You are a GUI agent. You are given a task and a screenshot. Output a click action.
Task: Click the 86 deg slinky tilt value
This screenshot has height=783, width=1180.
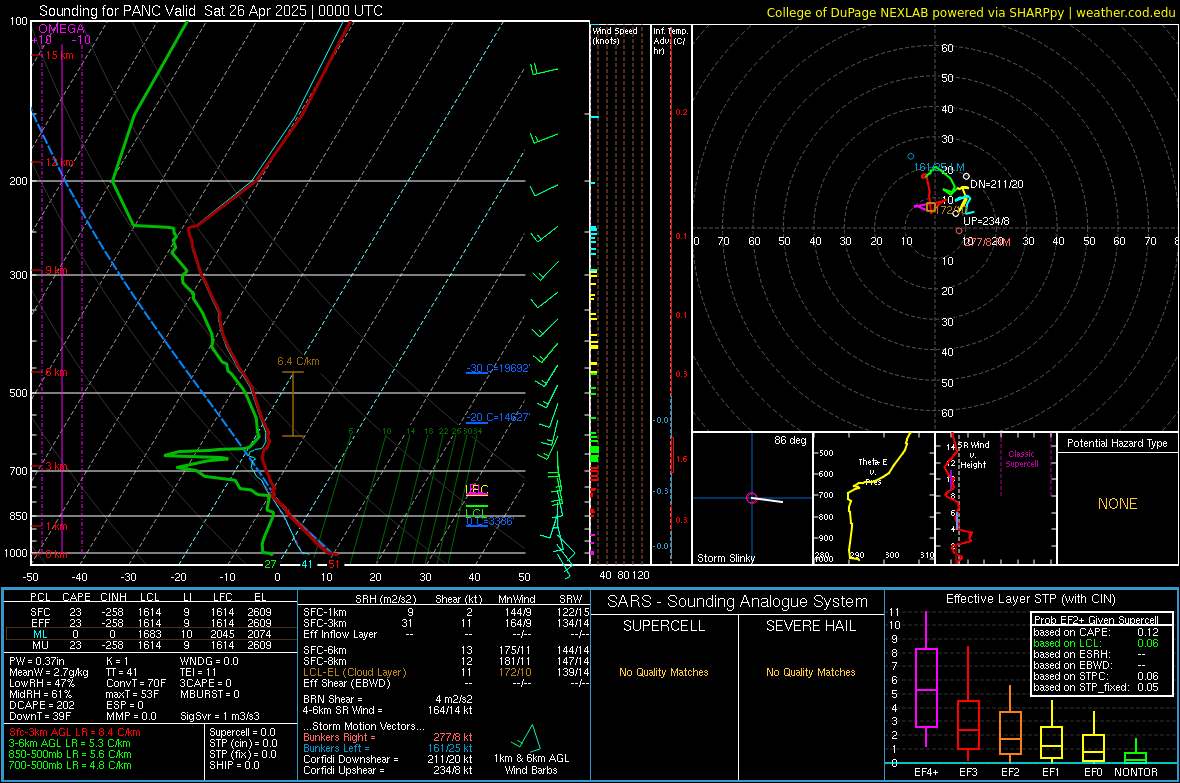pyautogui.click(x=790, y=440)
